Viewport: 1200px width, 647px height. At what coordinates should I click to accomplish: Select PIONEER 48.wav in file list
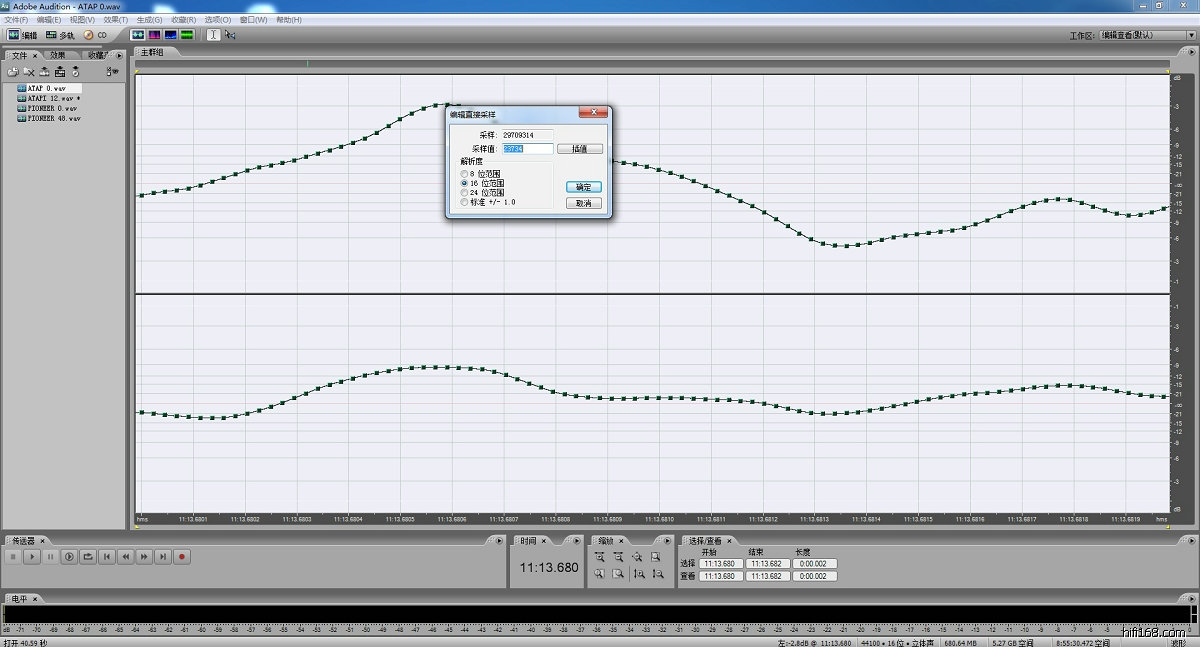tap(54, 118)
